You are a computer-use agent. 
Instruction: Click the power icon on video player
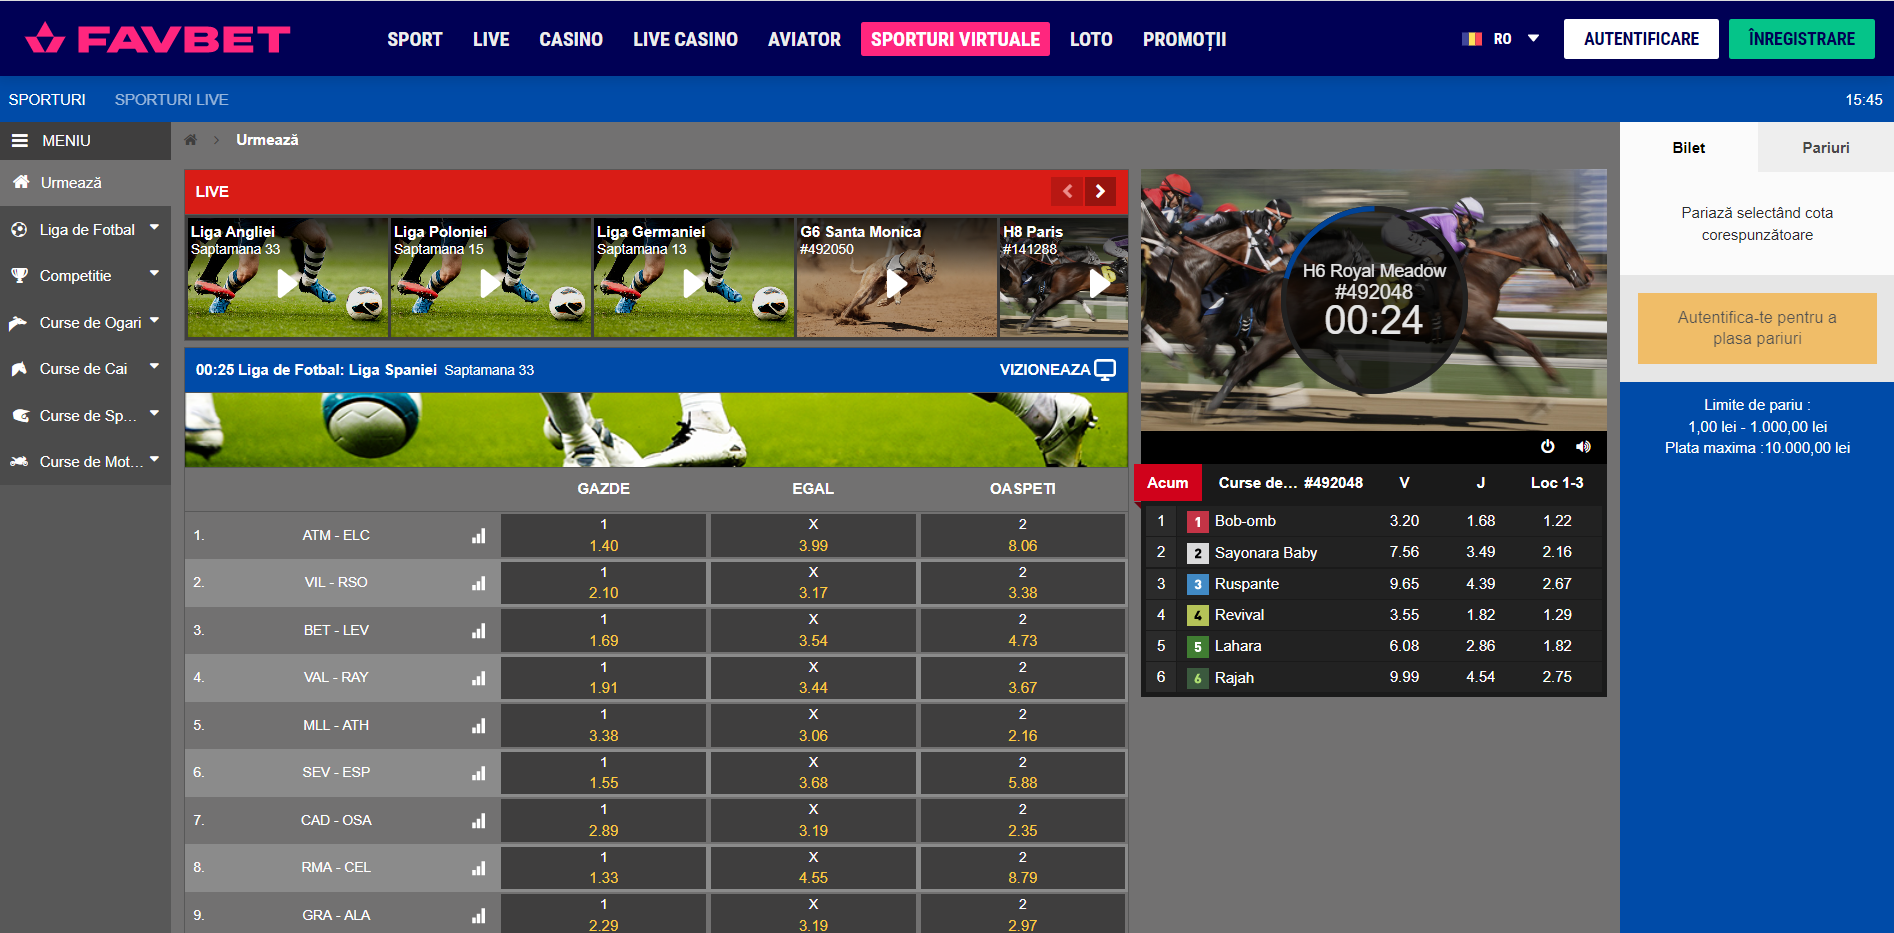pos(1548,447)
